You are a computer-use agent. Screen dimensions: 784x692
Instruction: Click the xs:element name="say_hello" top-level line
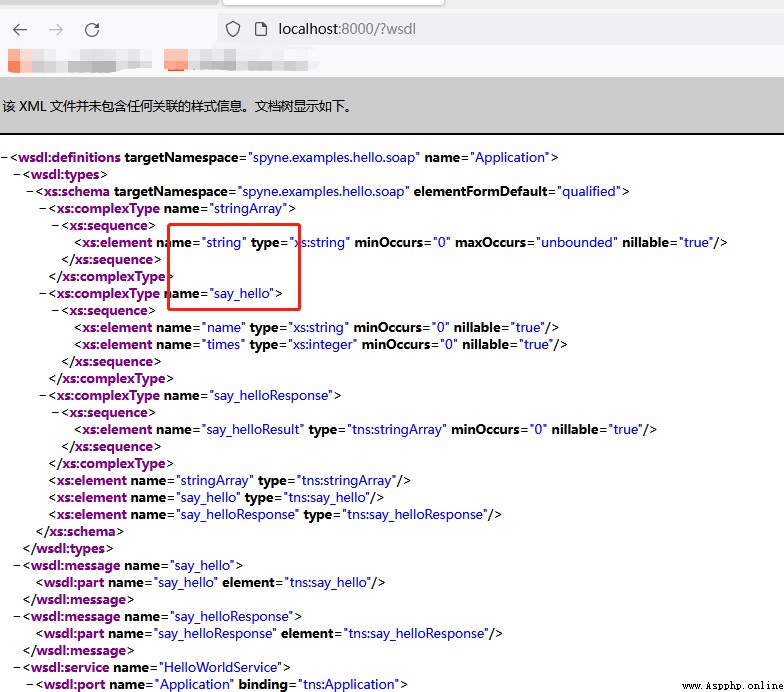click(x=216, y=498)
